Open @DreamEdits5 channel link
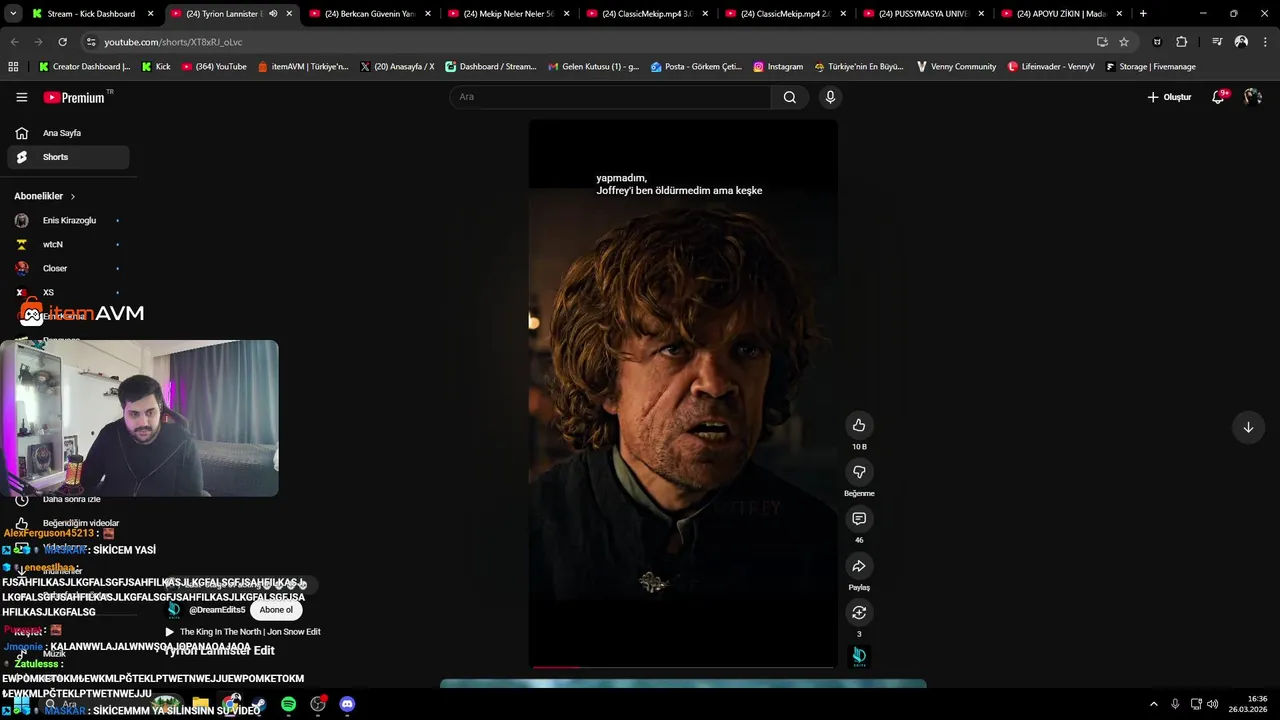The height and width of the screenshot is (720, 1280). 217,610
